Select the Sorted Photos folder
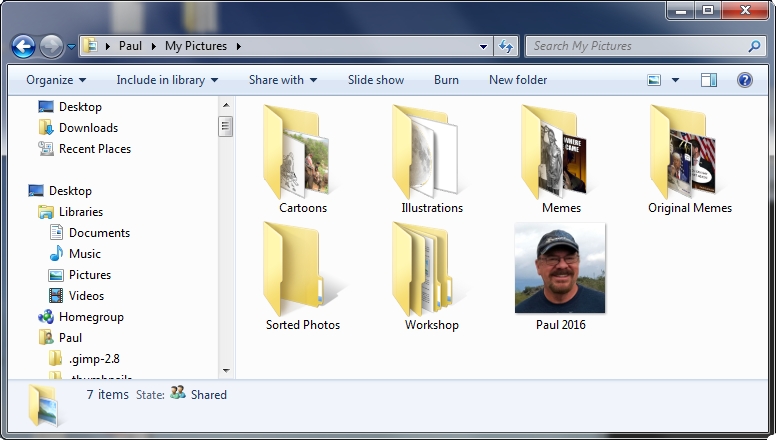The image size is (776, 440). 303,276
